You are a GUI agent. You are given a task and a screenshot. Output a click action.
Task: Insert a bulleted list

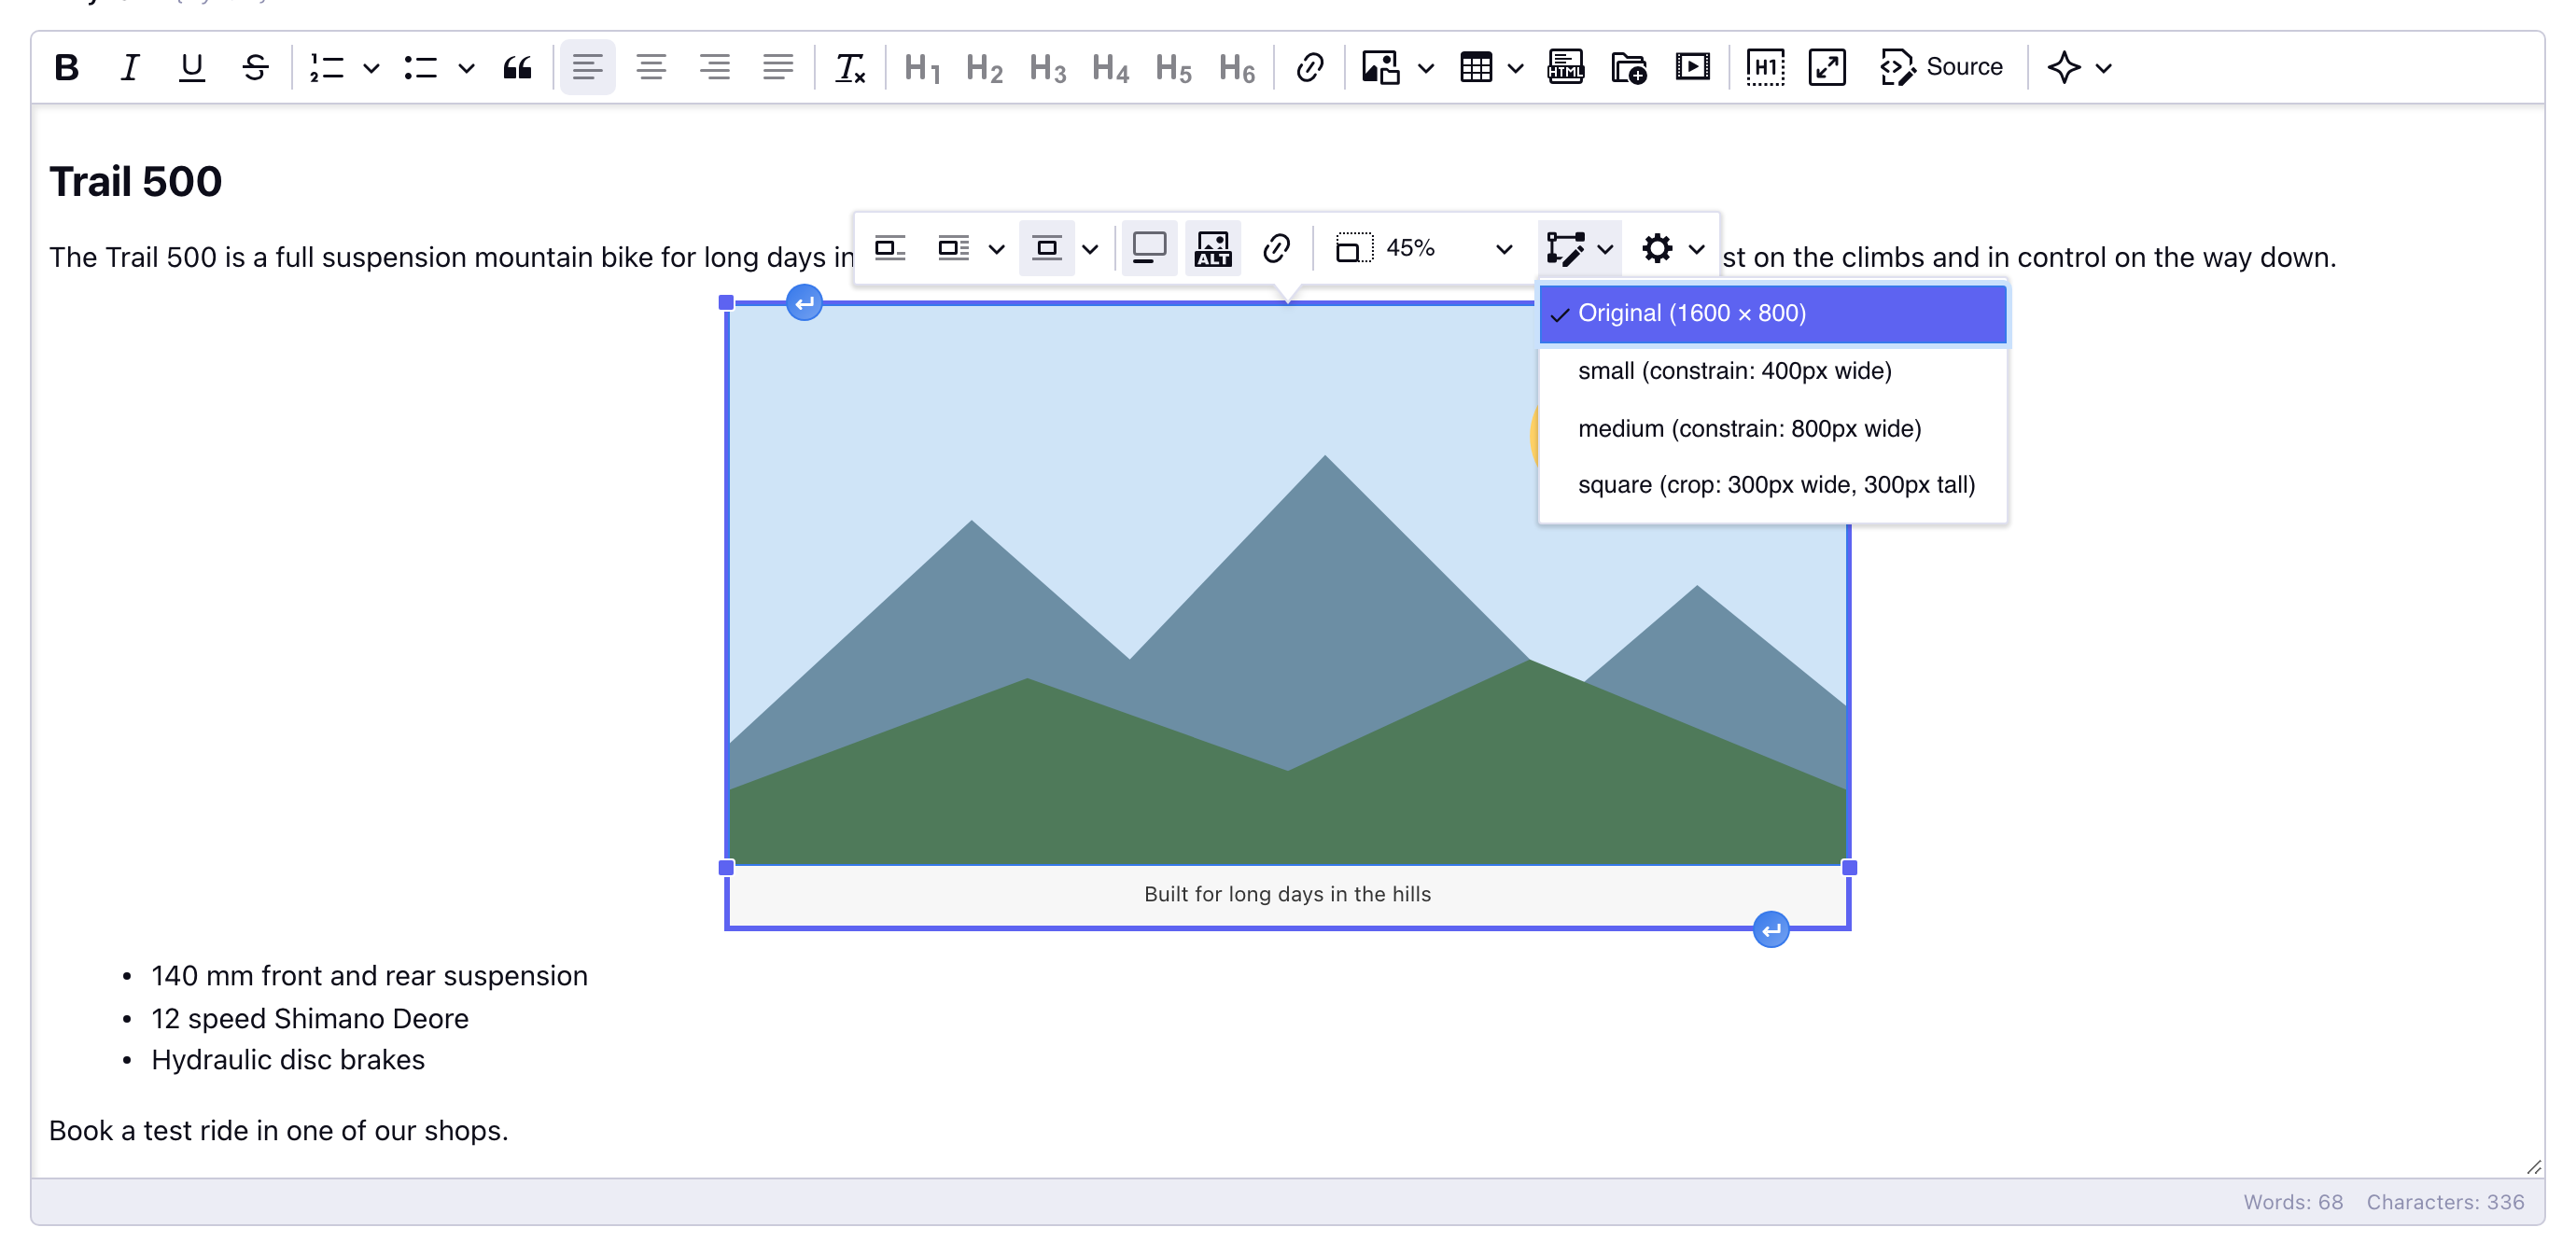(x=421, y=68)
